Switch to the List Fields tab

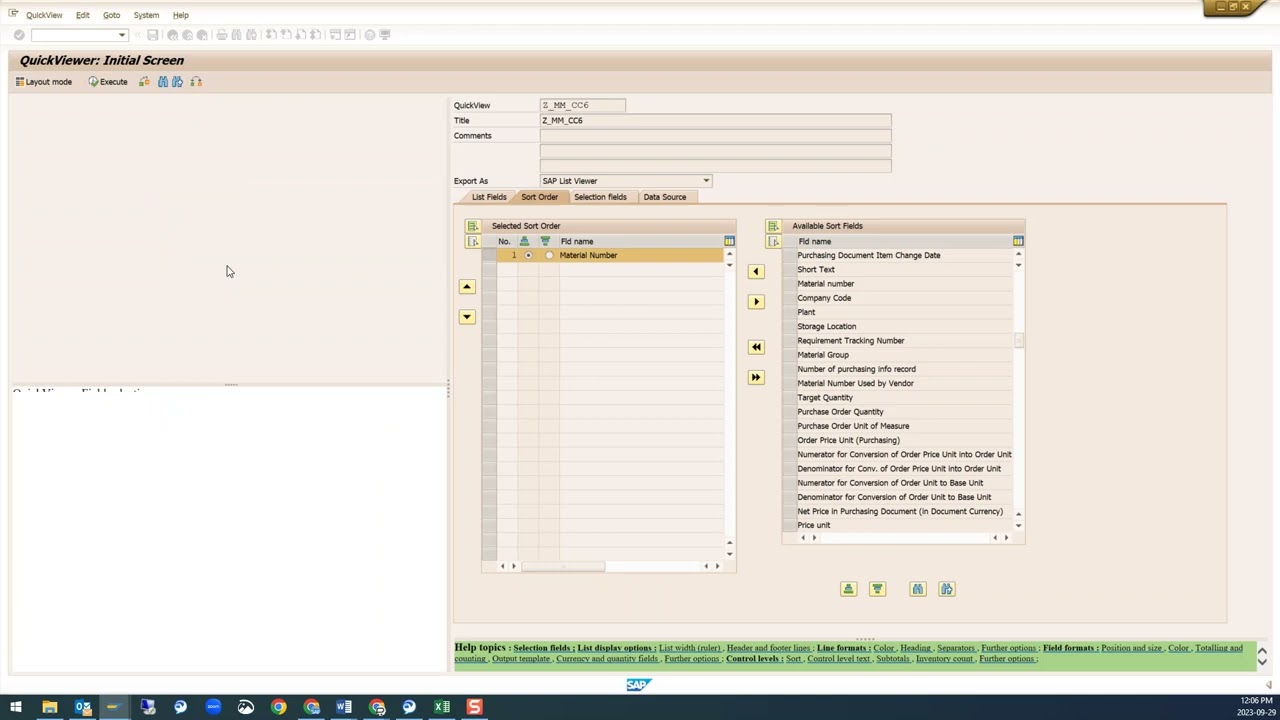489,197
